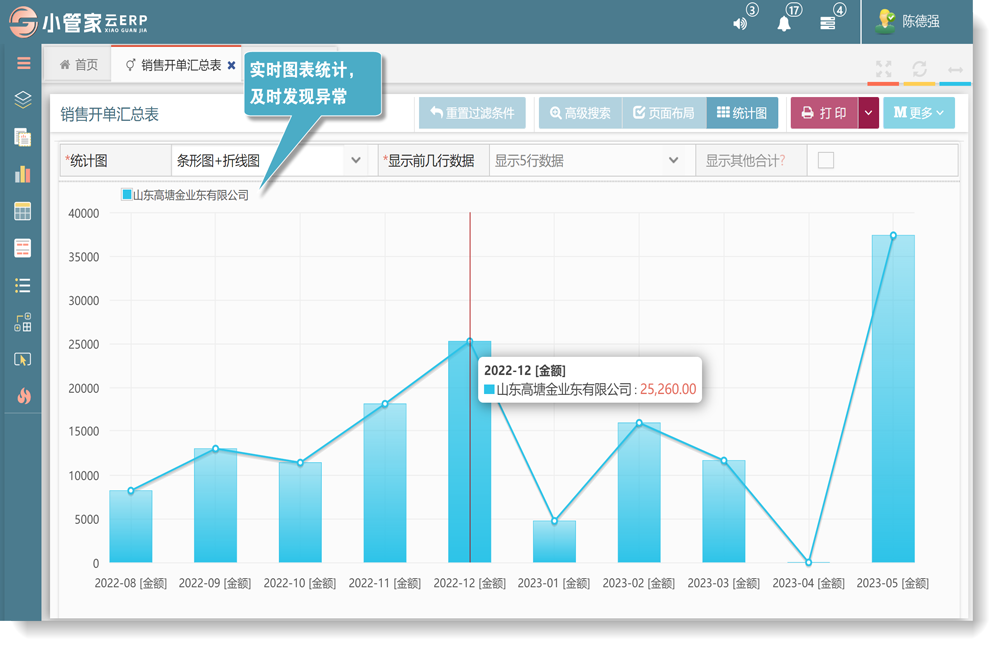Check the 显示其他合计 checkbox

click(826, 160)
